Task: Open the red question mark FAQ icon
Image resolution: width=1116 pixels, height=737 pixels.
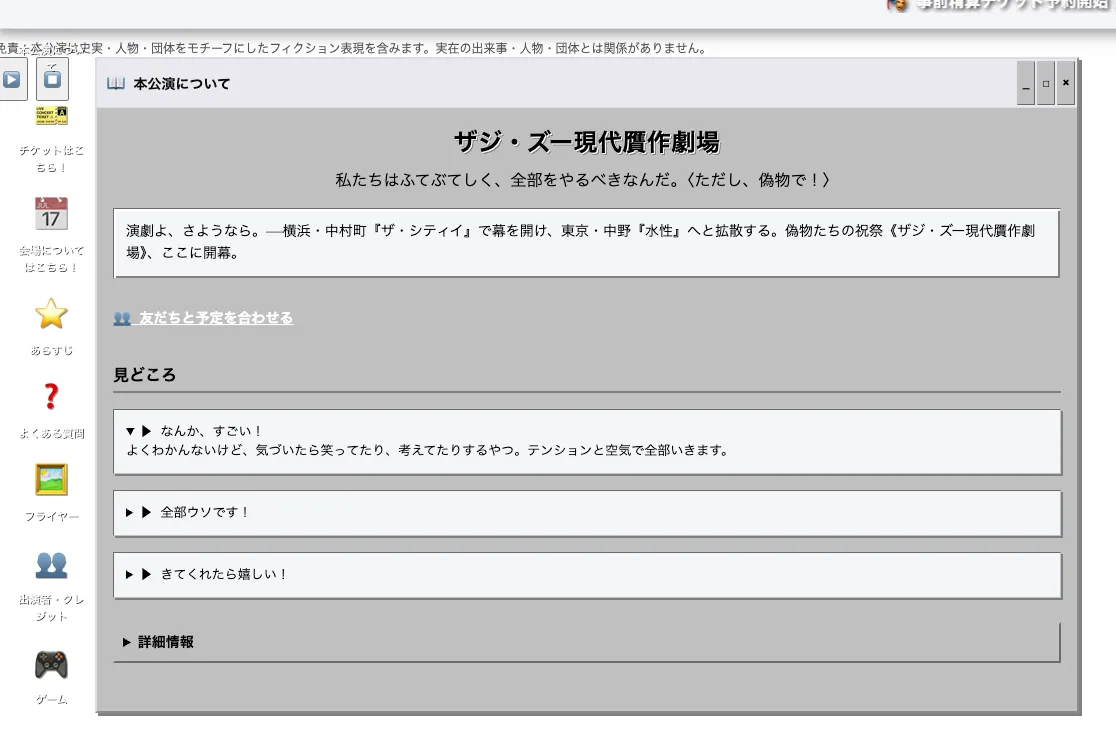Action: click(x=51, y=397)
